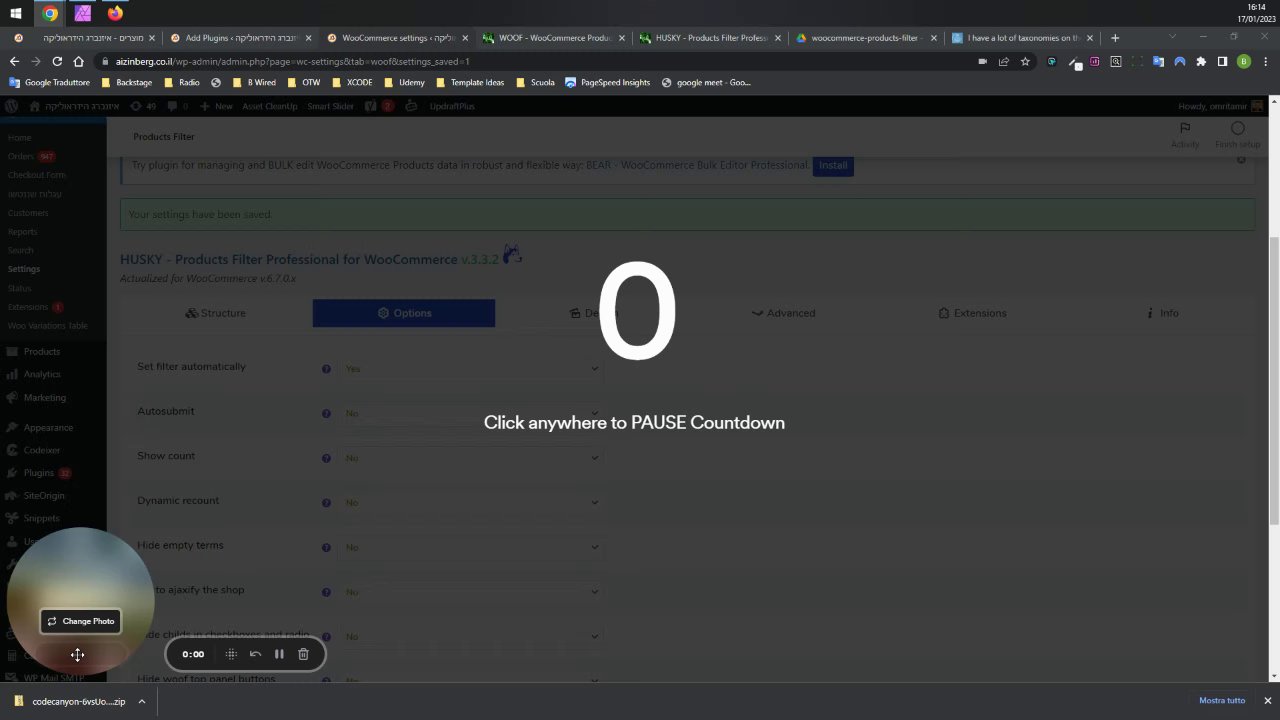
Task: Click the Chrome home icon
Action: click(x=79, y=61)
